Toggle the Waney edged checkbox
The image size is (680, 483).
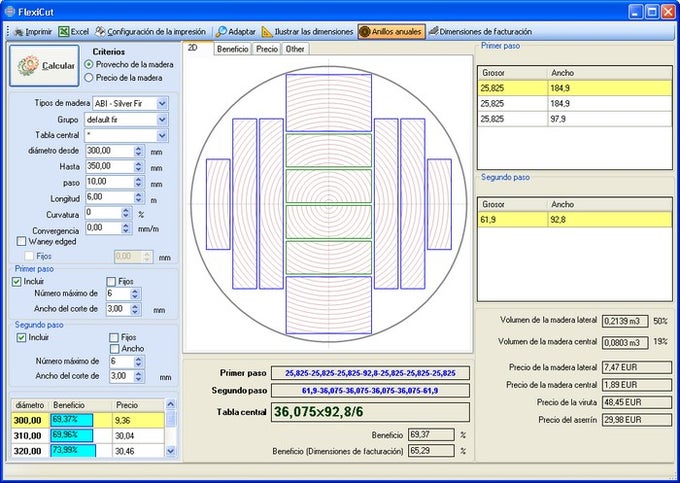[x=21, y=241]
